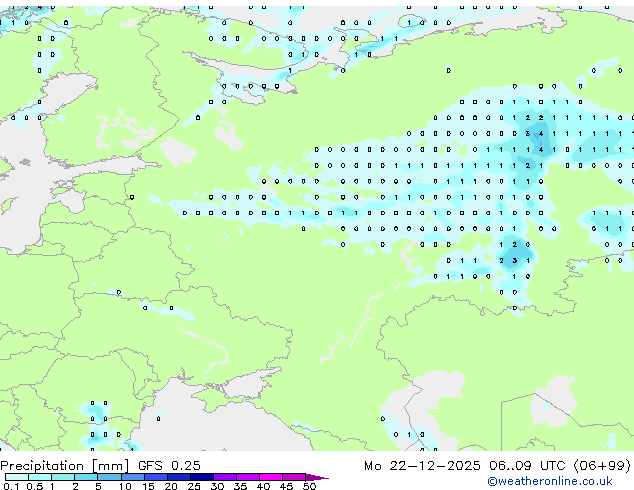
Task: Click the legend arrow tip beyond 50 mm
Action: (x=317, y=477)
